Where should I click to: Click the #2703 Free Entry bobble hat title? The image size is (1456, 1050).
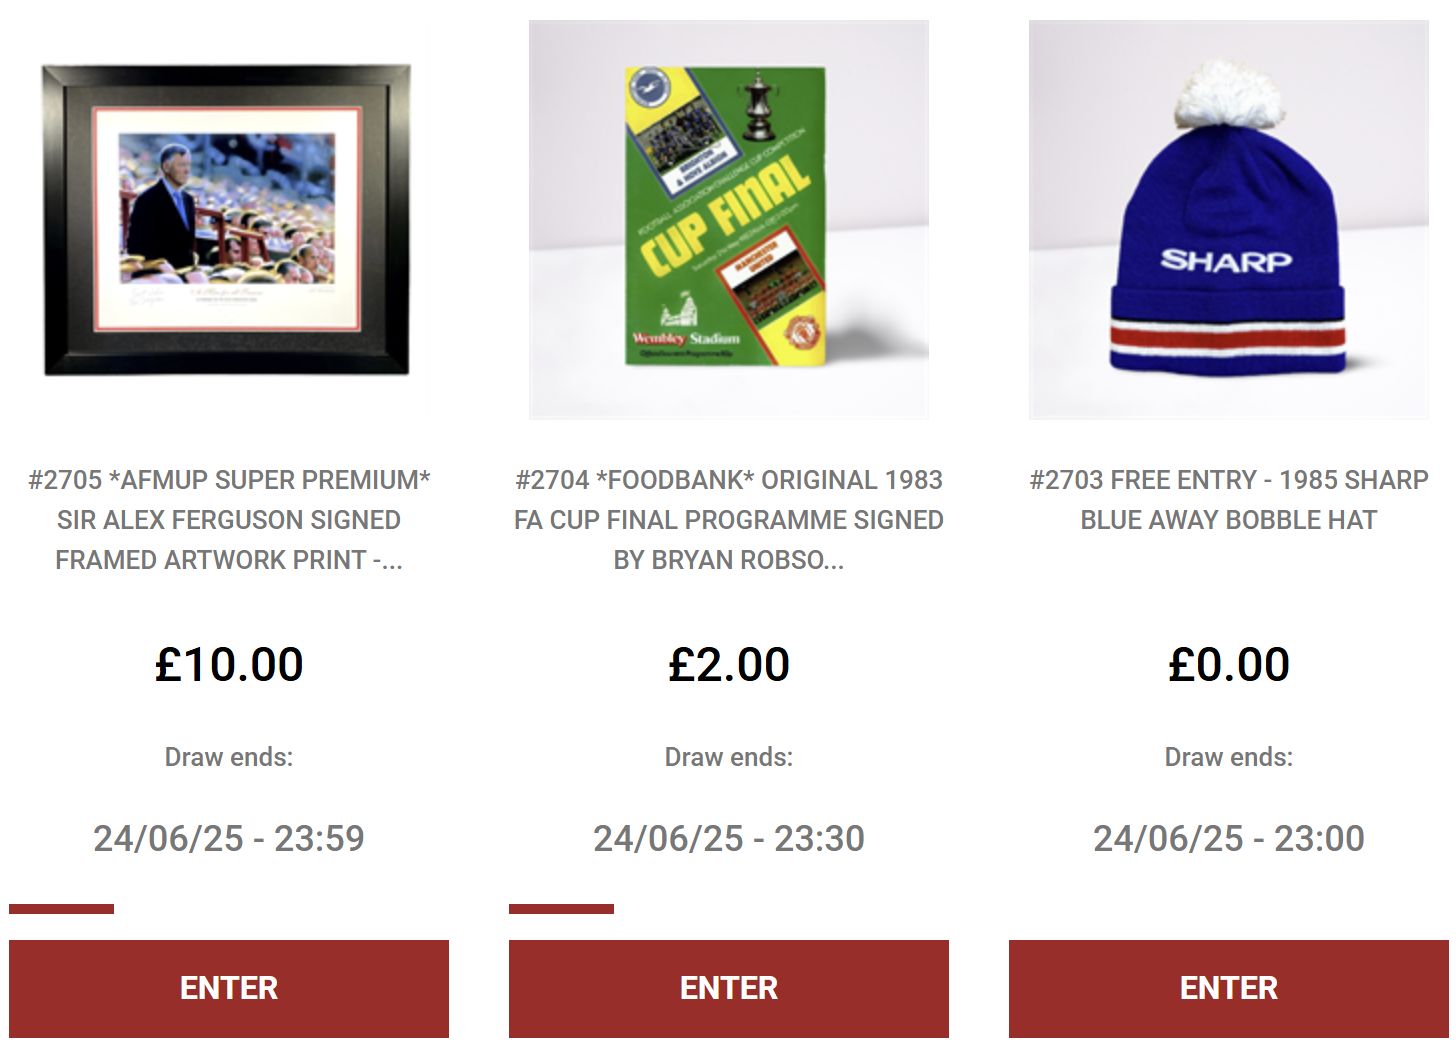point(1229,500)
